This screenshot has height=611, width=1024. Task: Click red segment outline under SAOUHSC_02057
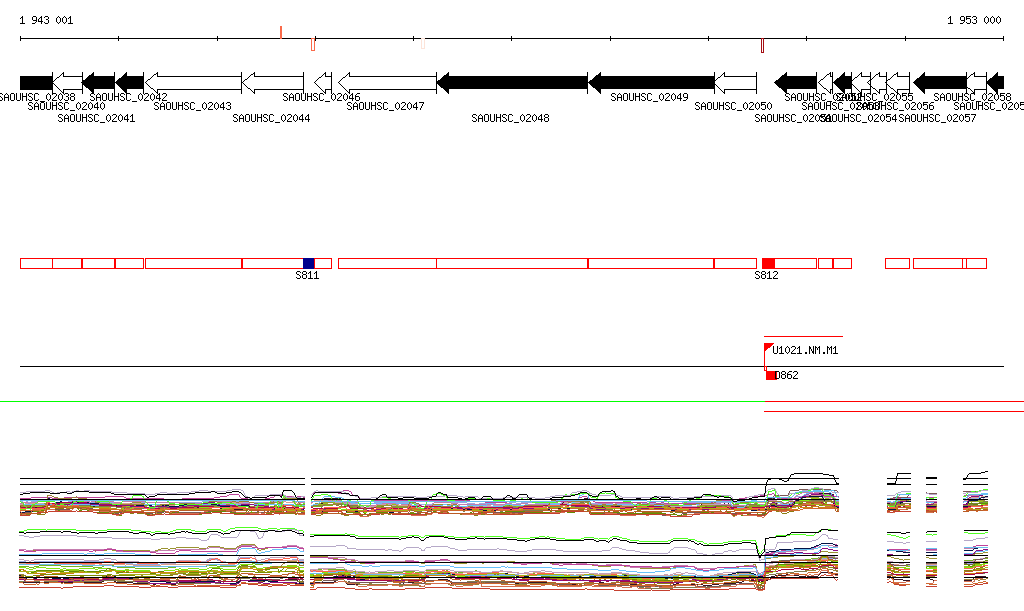(938, 264)
